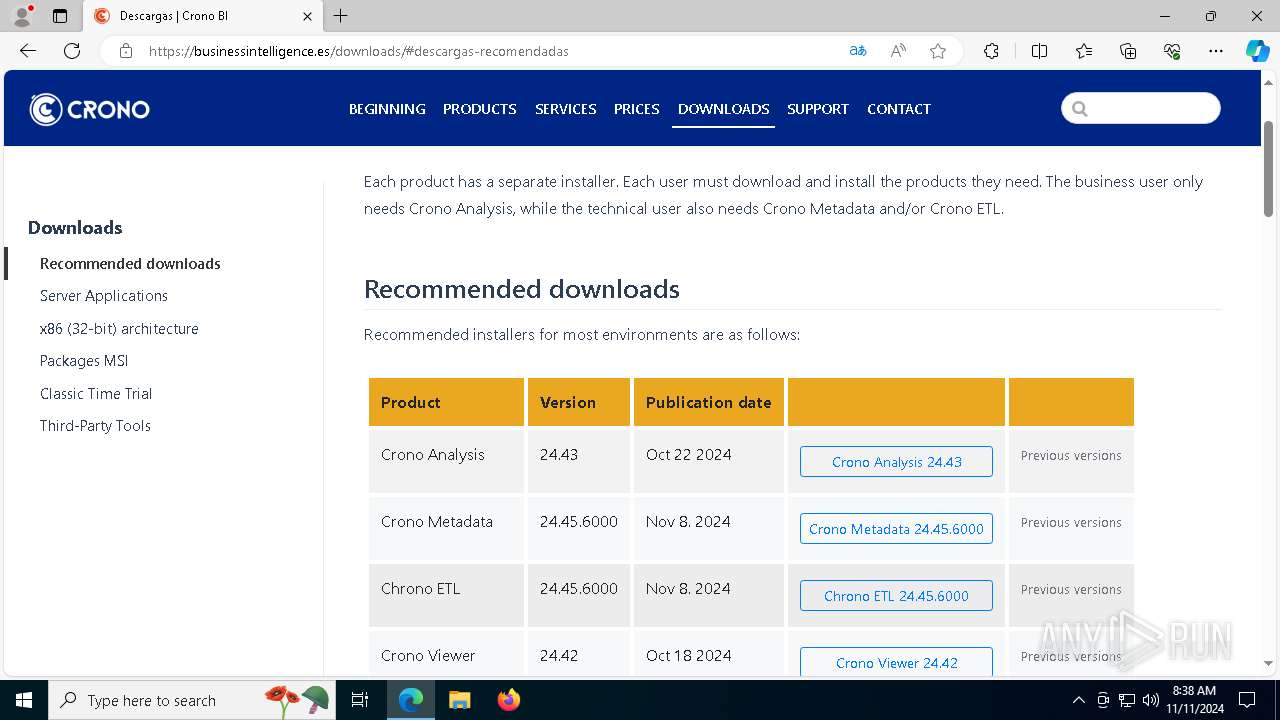Go back to previous page
This screenshot has height=720, width=1280.
pos(28,51)
